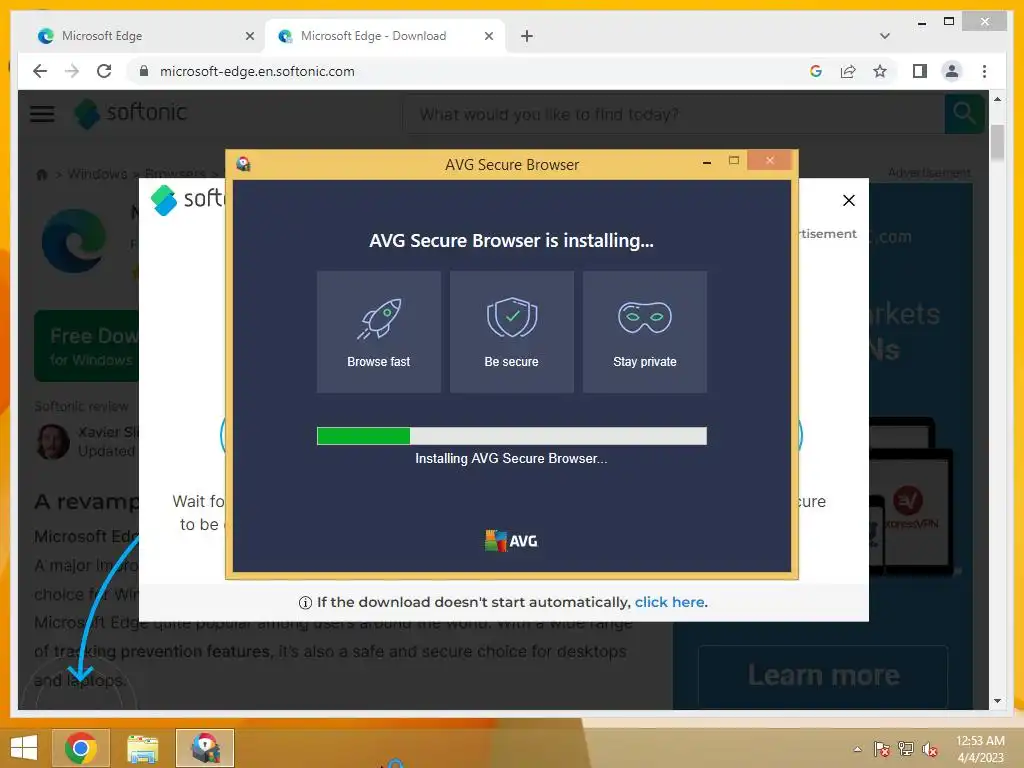Click the AVG installer taskbar icon
1024x768 pixels.
pyautogui.click(x=205, y=748)
